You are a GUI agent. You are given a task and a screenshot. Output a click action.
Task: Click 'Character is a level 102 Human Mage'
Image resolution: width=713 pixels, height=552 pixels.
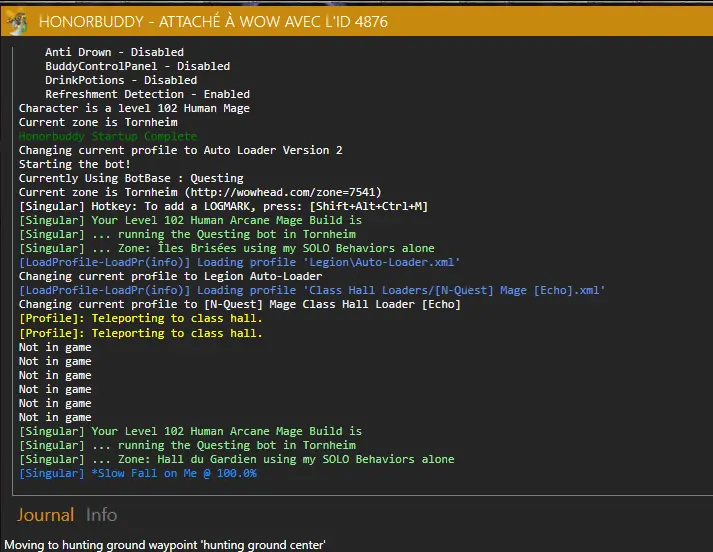[134, 108]
